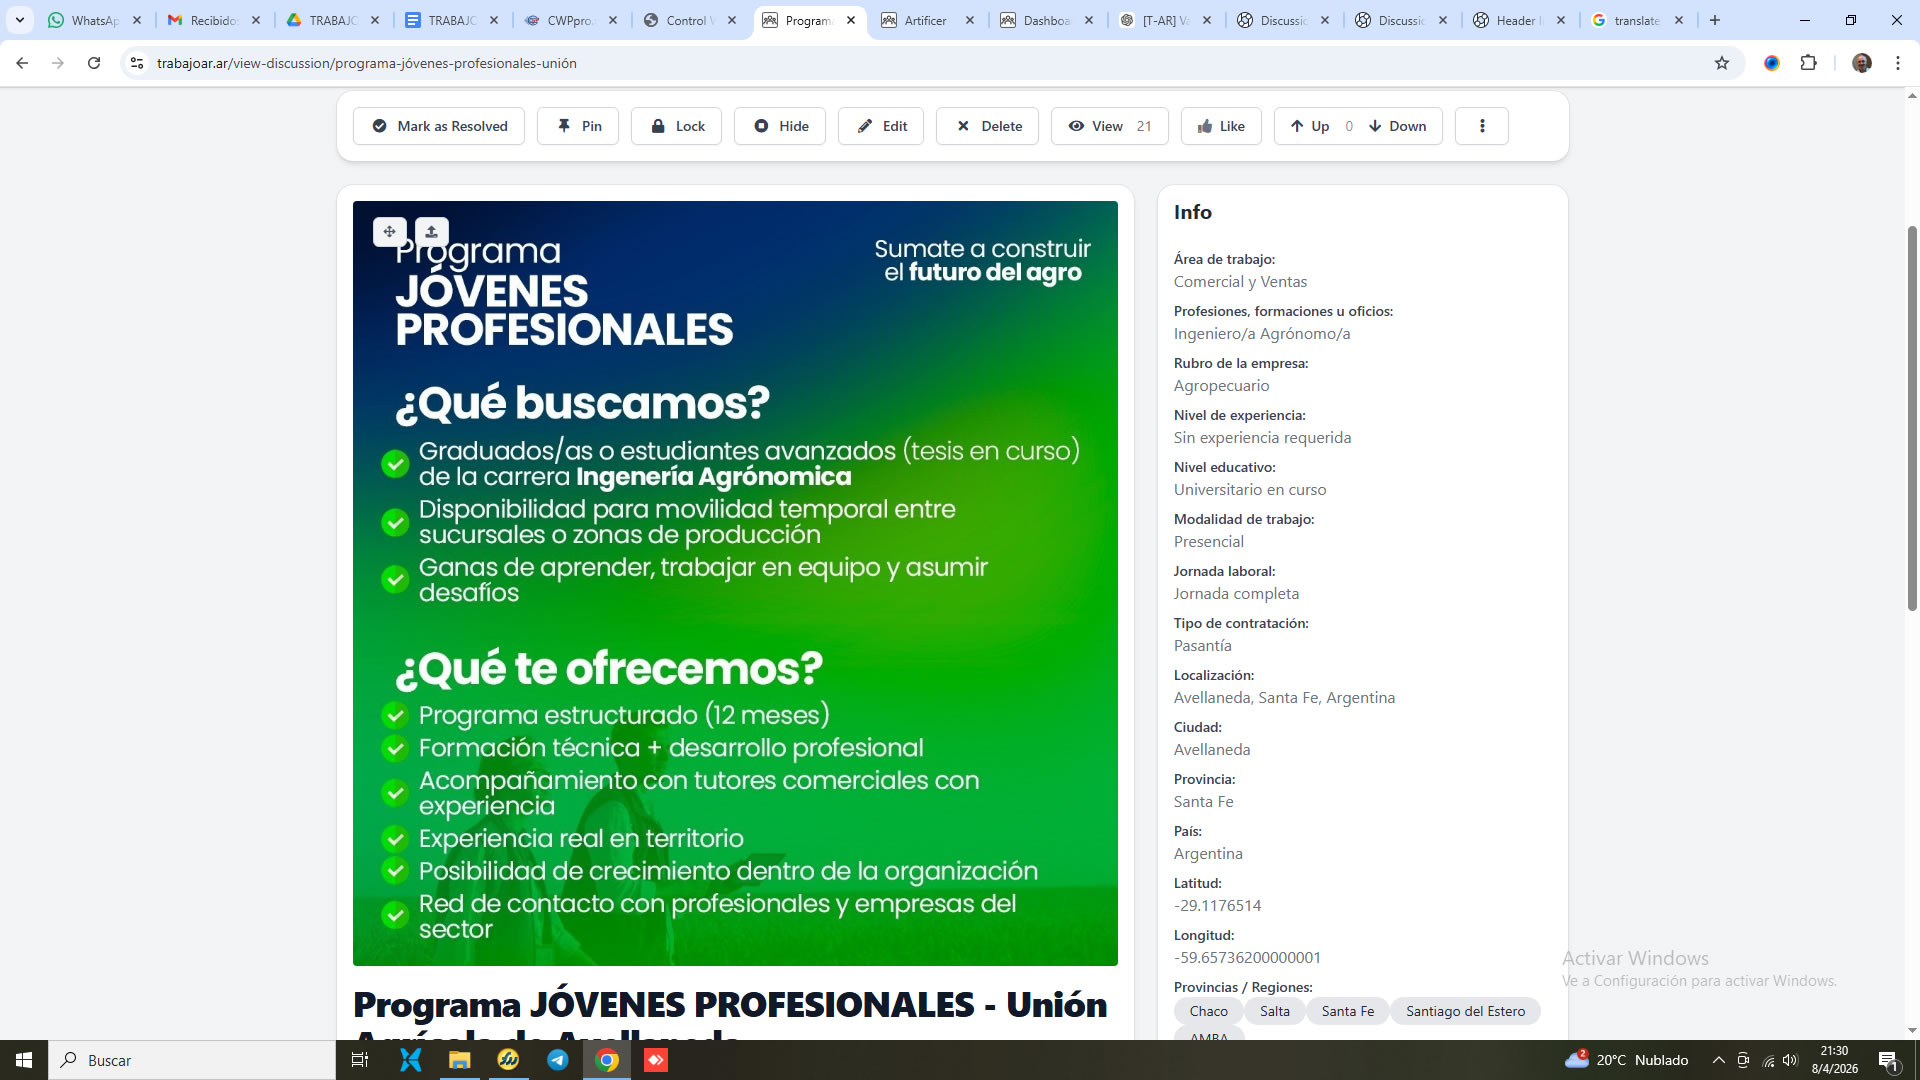Vote Down on the discussion

(1397, 126)
